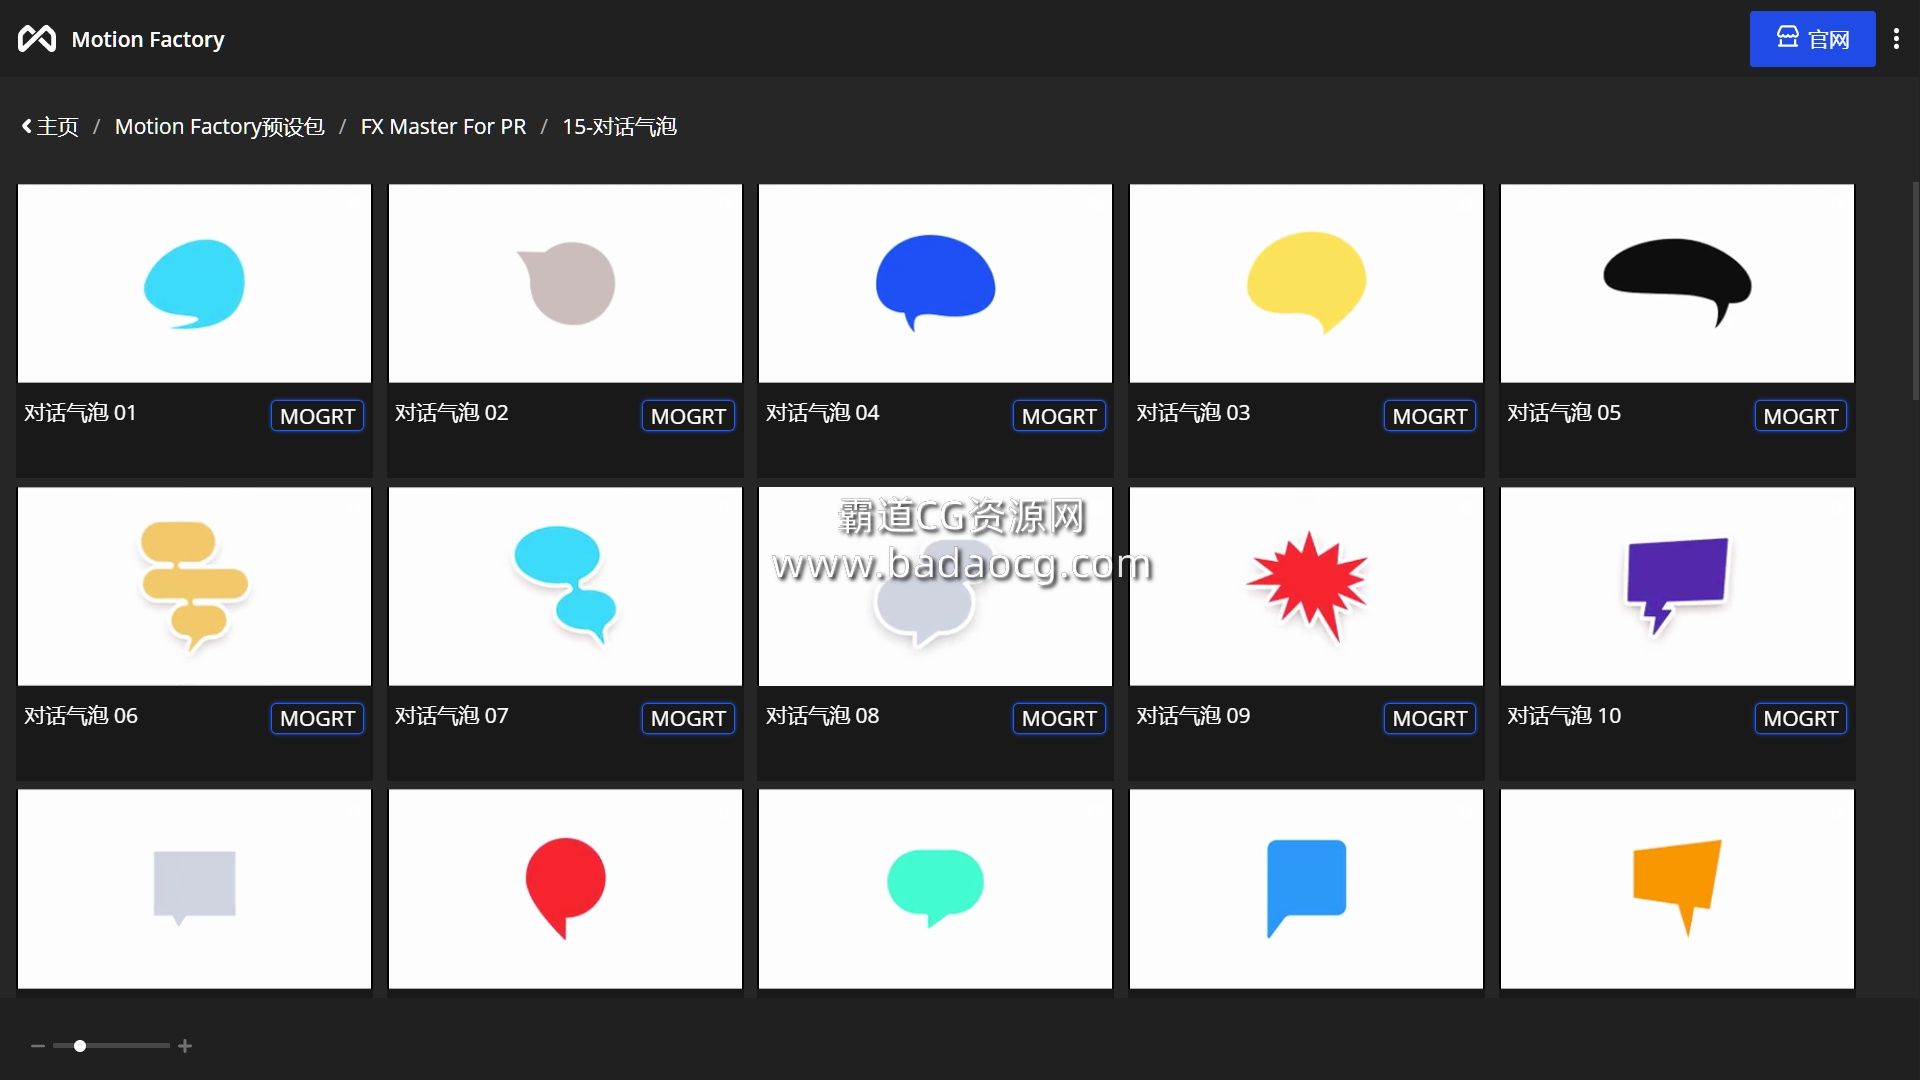Click MOGRT badge of 对话气泡 03
Screen dimensions: 1920x1080
[1430, 416]
